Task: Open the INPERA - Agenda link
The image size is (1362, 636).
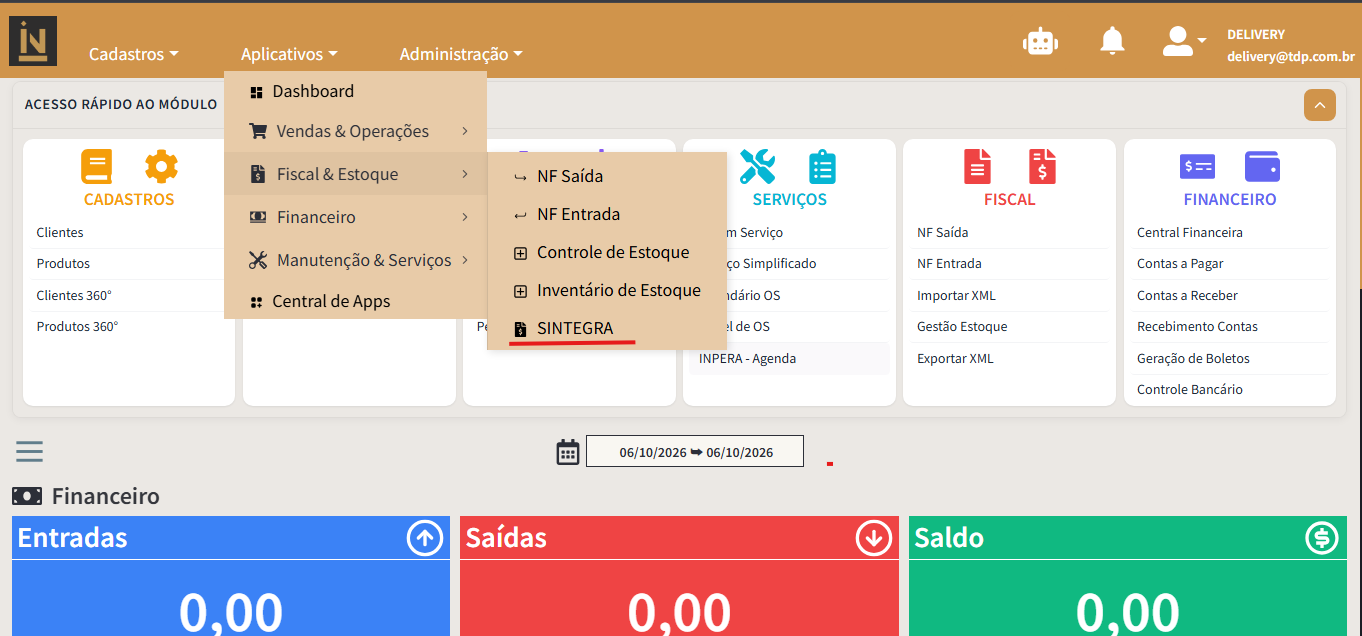Action: click(747, 358)
